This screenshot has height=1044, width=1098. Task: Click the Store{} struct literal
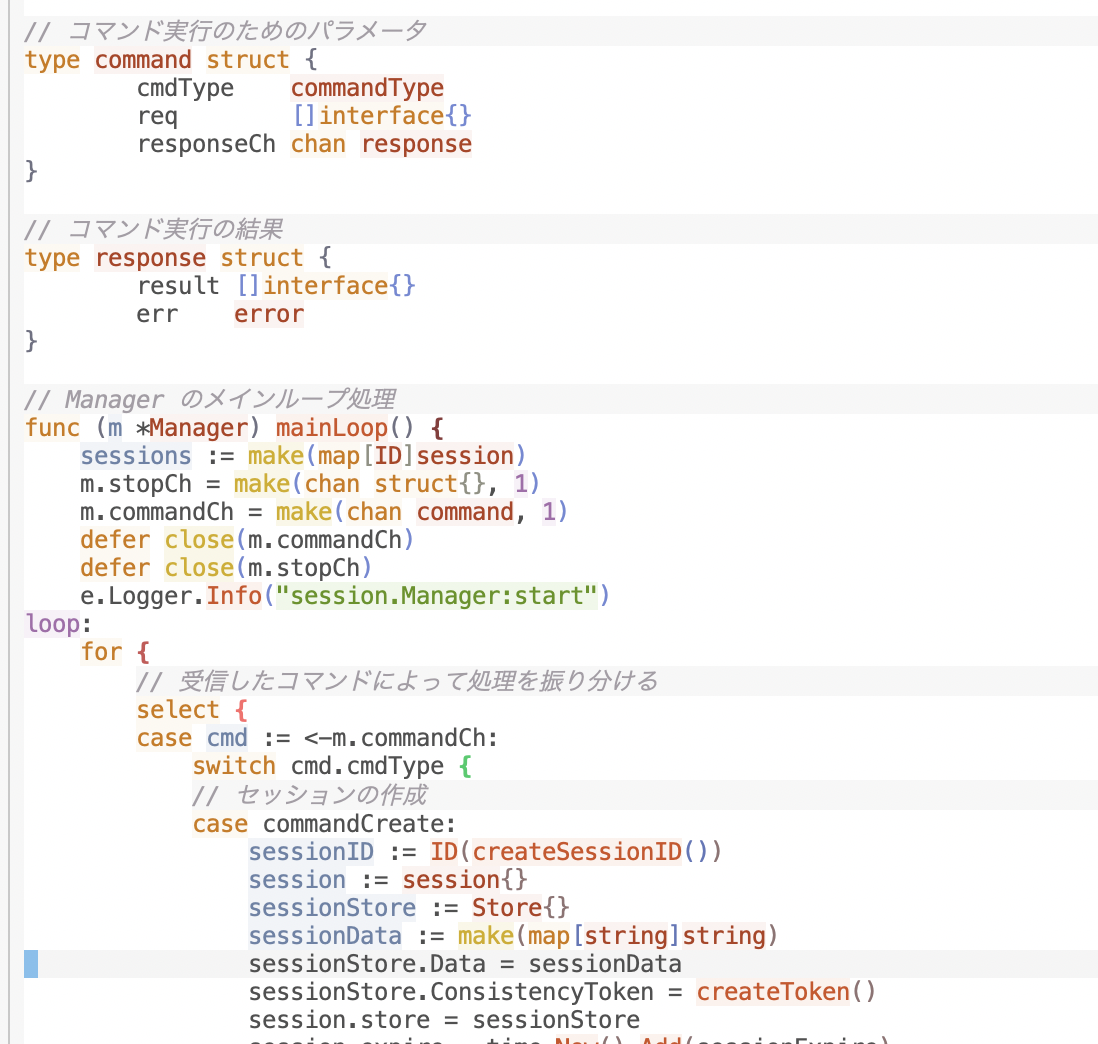pyautogui.click(x=520, y=908)
